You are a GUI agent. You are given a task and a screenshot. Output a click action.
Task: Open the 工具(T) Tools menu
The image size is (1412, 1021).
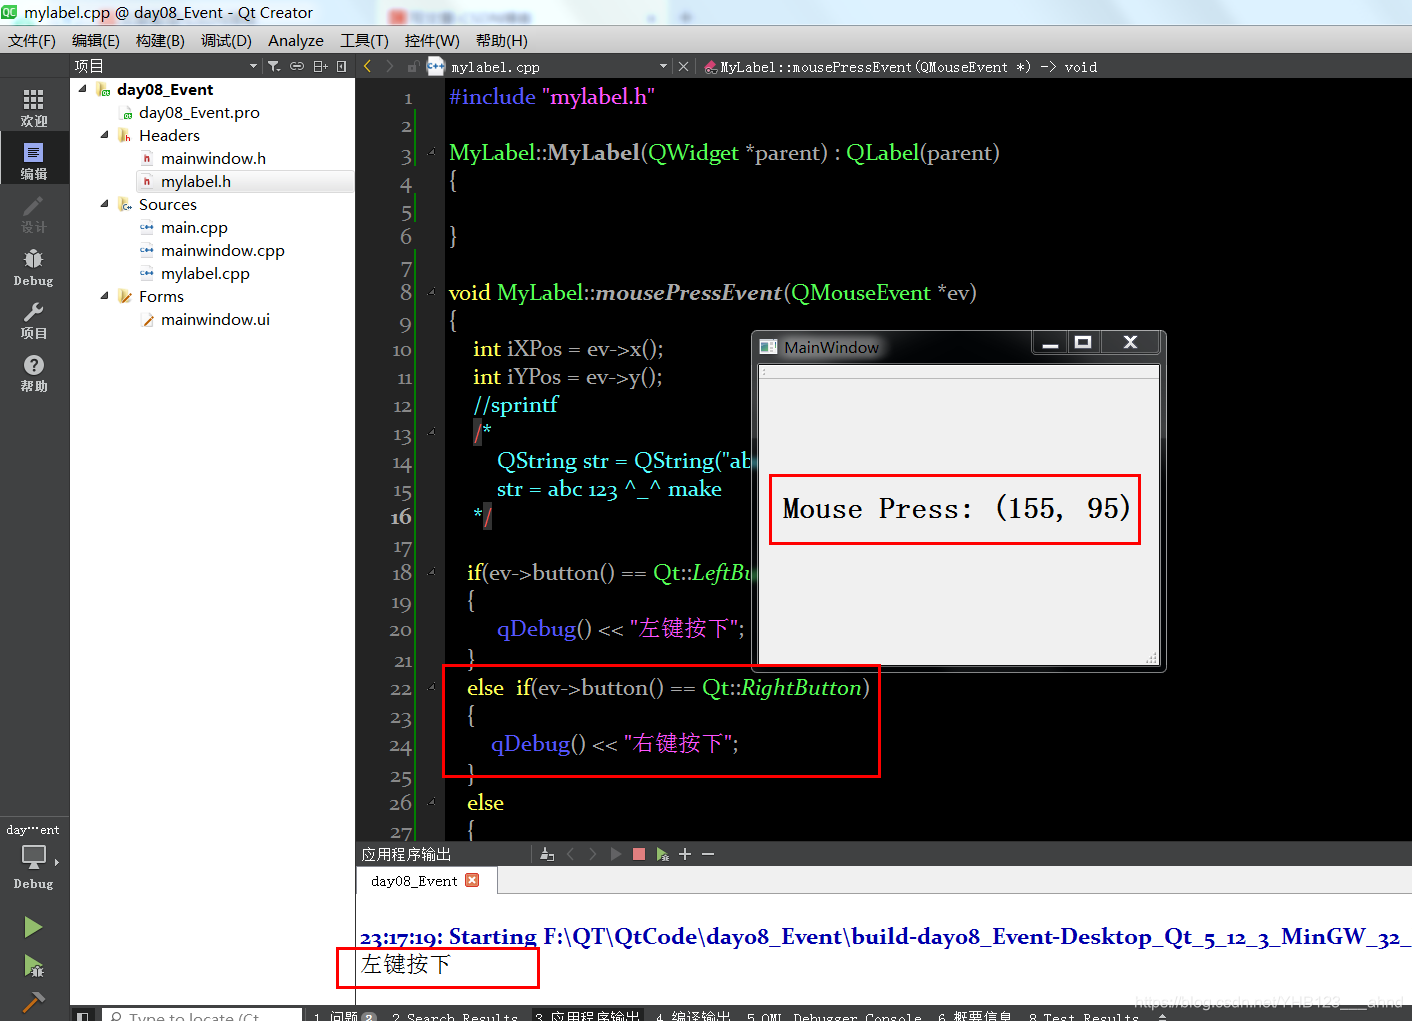tap(364, 40)
